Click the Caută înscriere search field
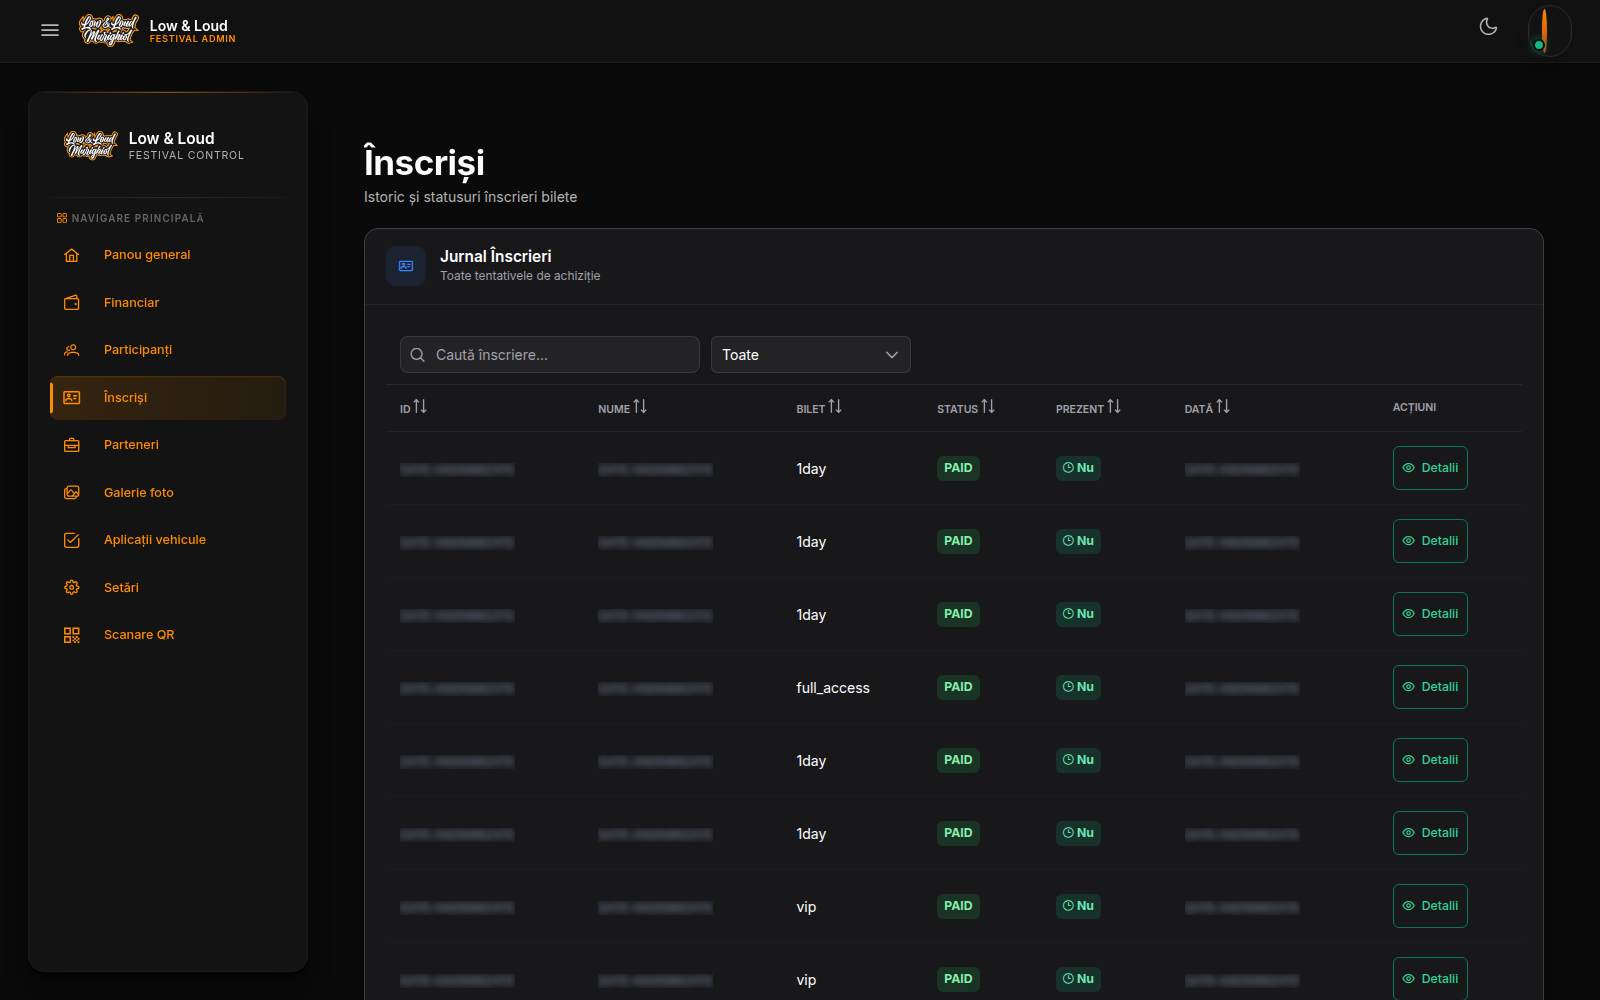This screenshot has height=1000, width=1600. click(550, 355)
